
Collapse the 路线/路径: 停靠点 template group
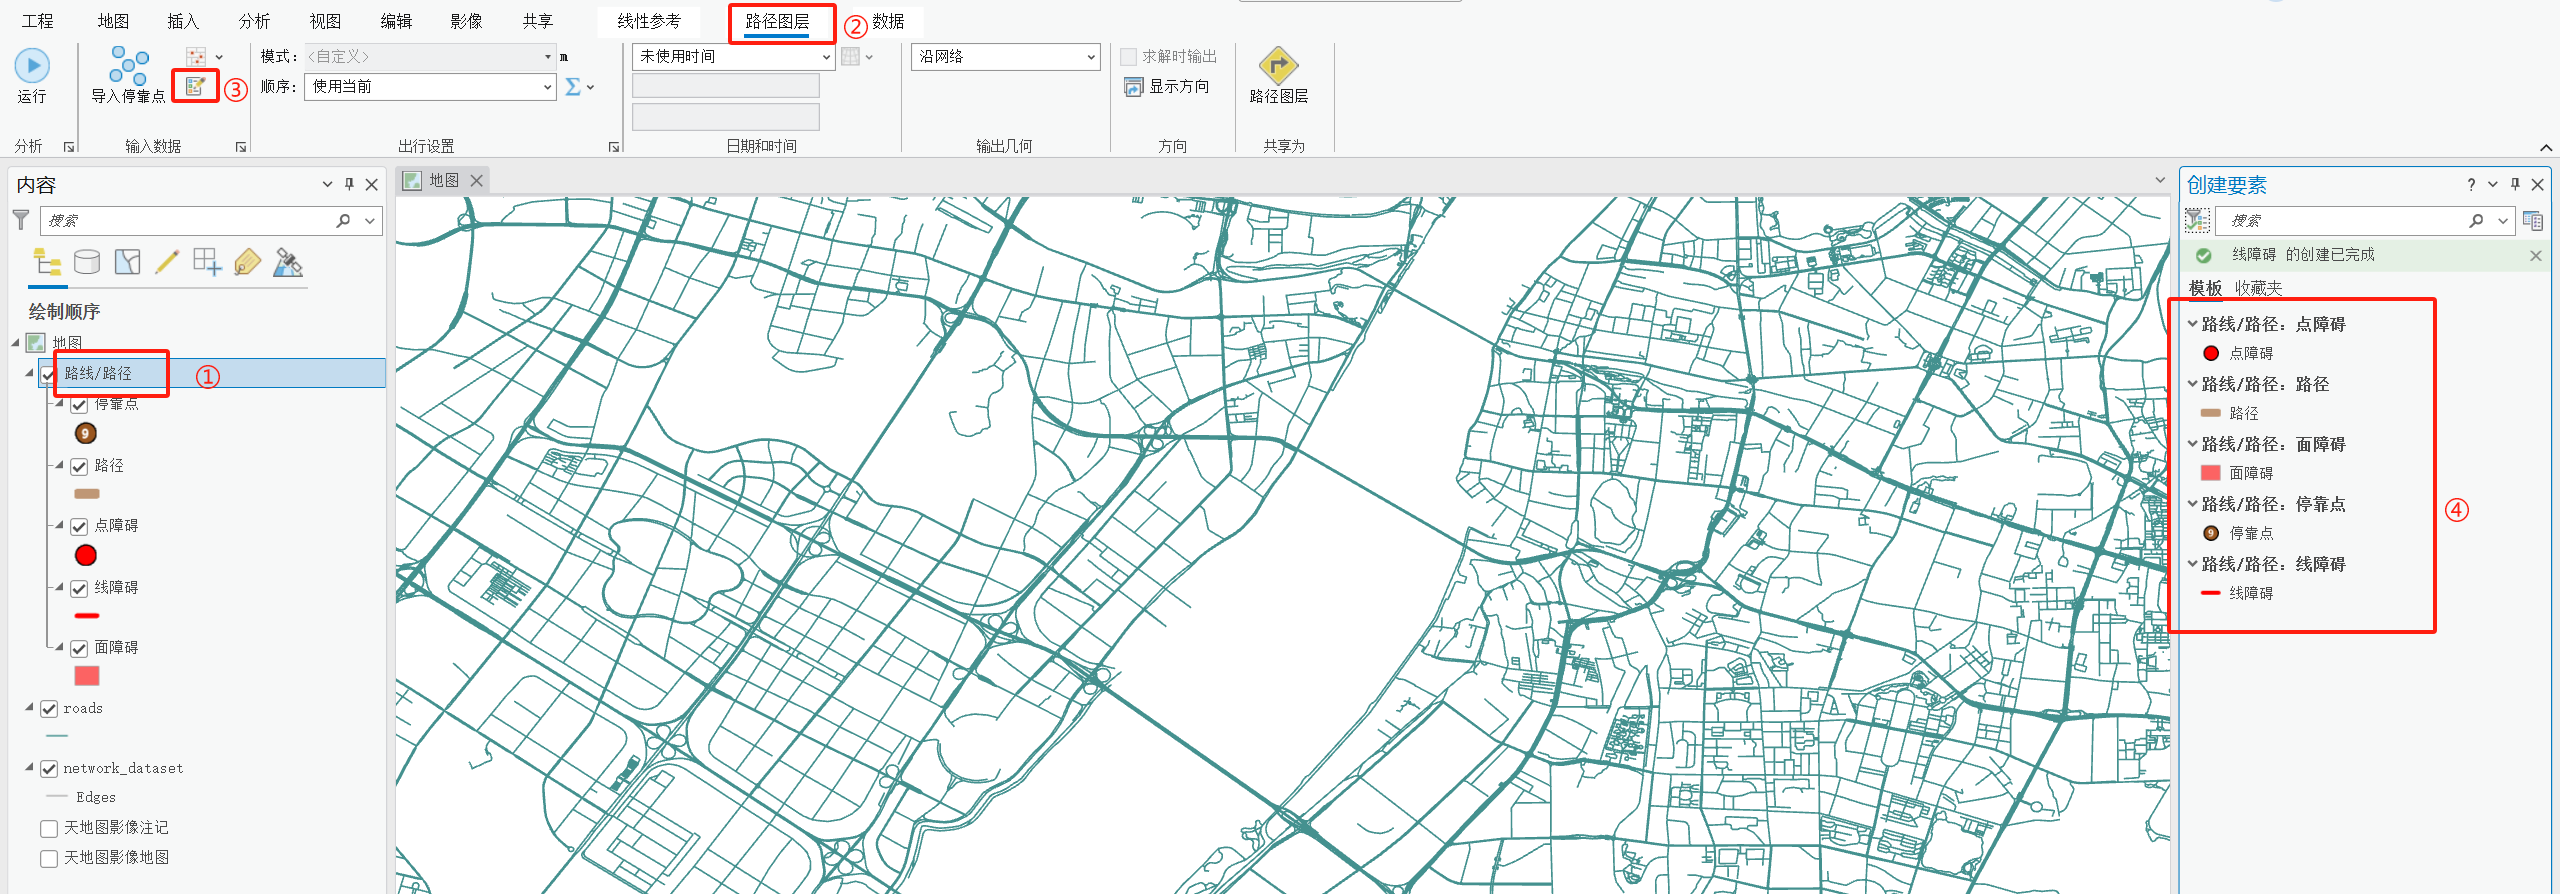coord(2193,503)
